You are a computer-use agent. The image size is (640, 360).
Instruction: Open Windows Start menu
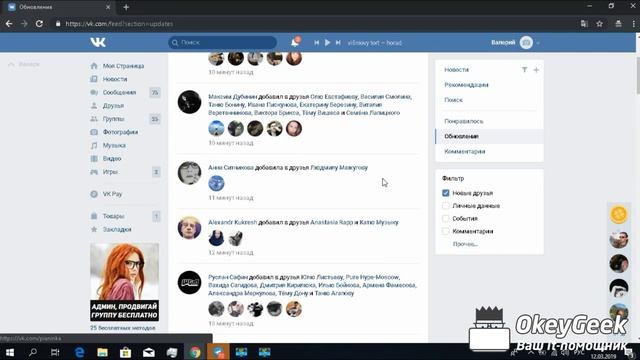pyautogui.click(x=10, y=352)
